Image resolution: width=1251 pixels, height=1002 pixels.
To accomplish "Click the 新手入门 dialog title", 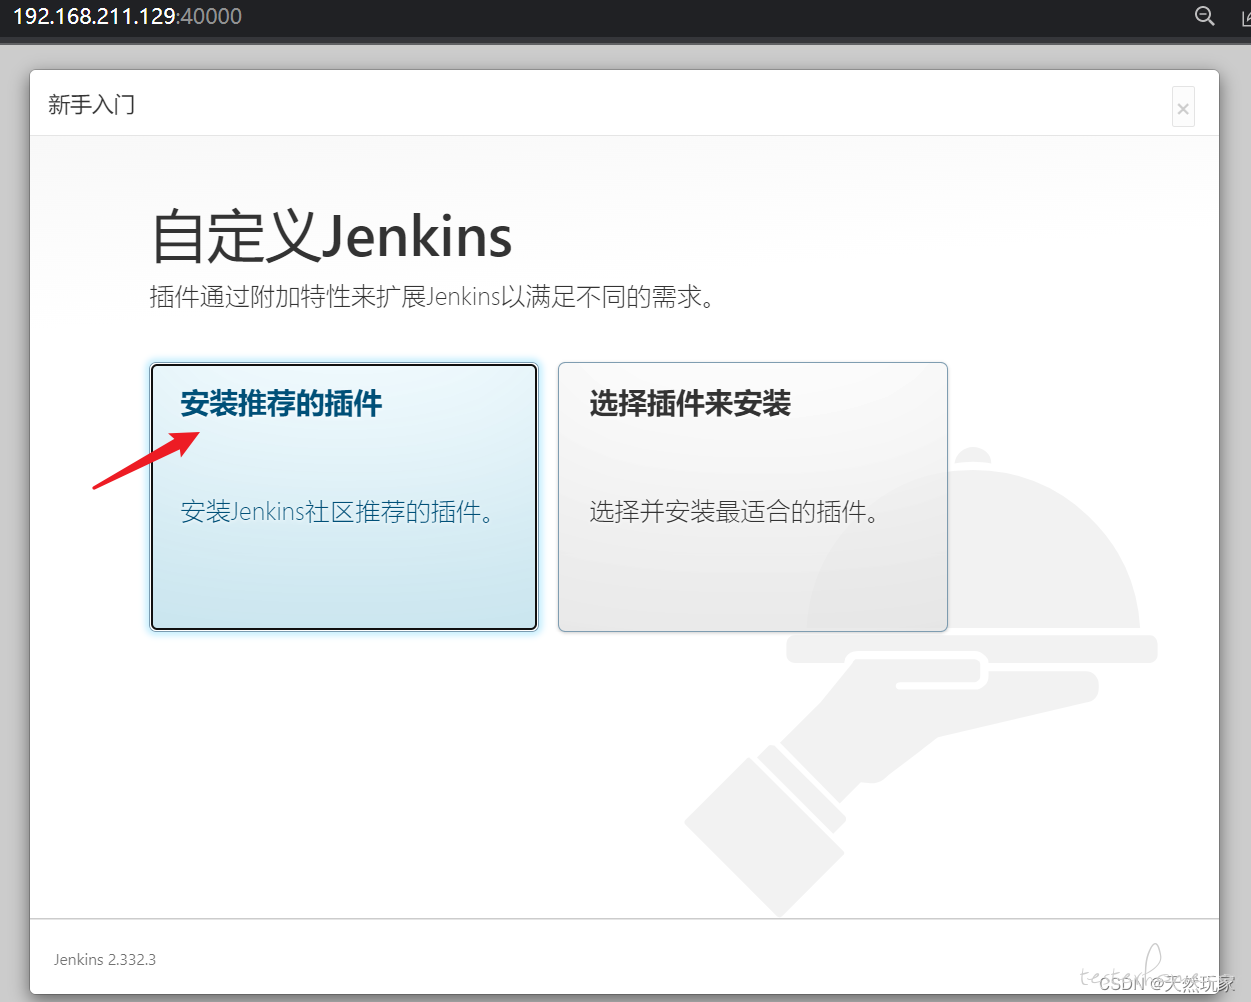I will tap(92, 105).
